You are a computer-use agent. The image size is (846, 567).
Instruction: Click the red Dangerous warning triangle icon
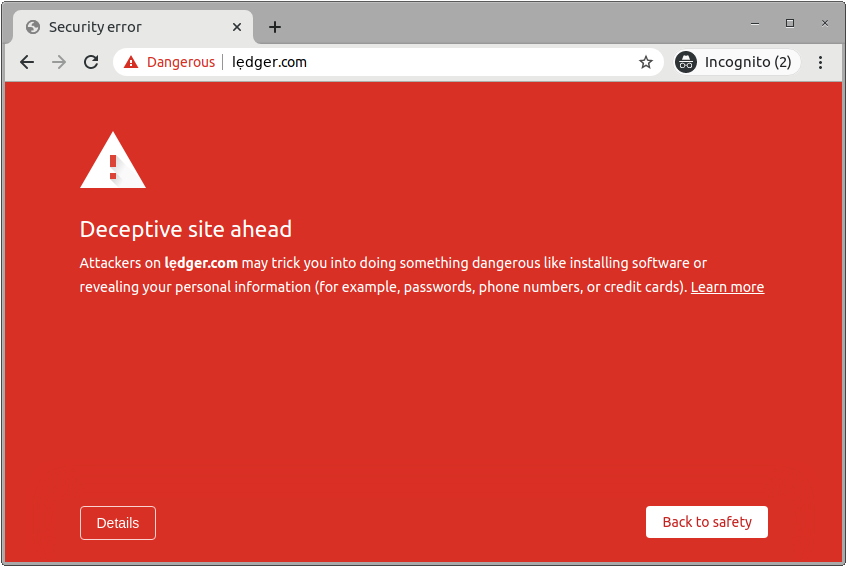tap(131, 63)
